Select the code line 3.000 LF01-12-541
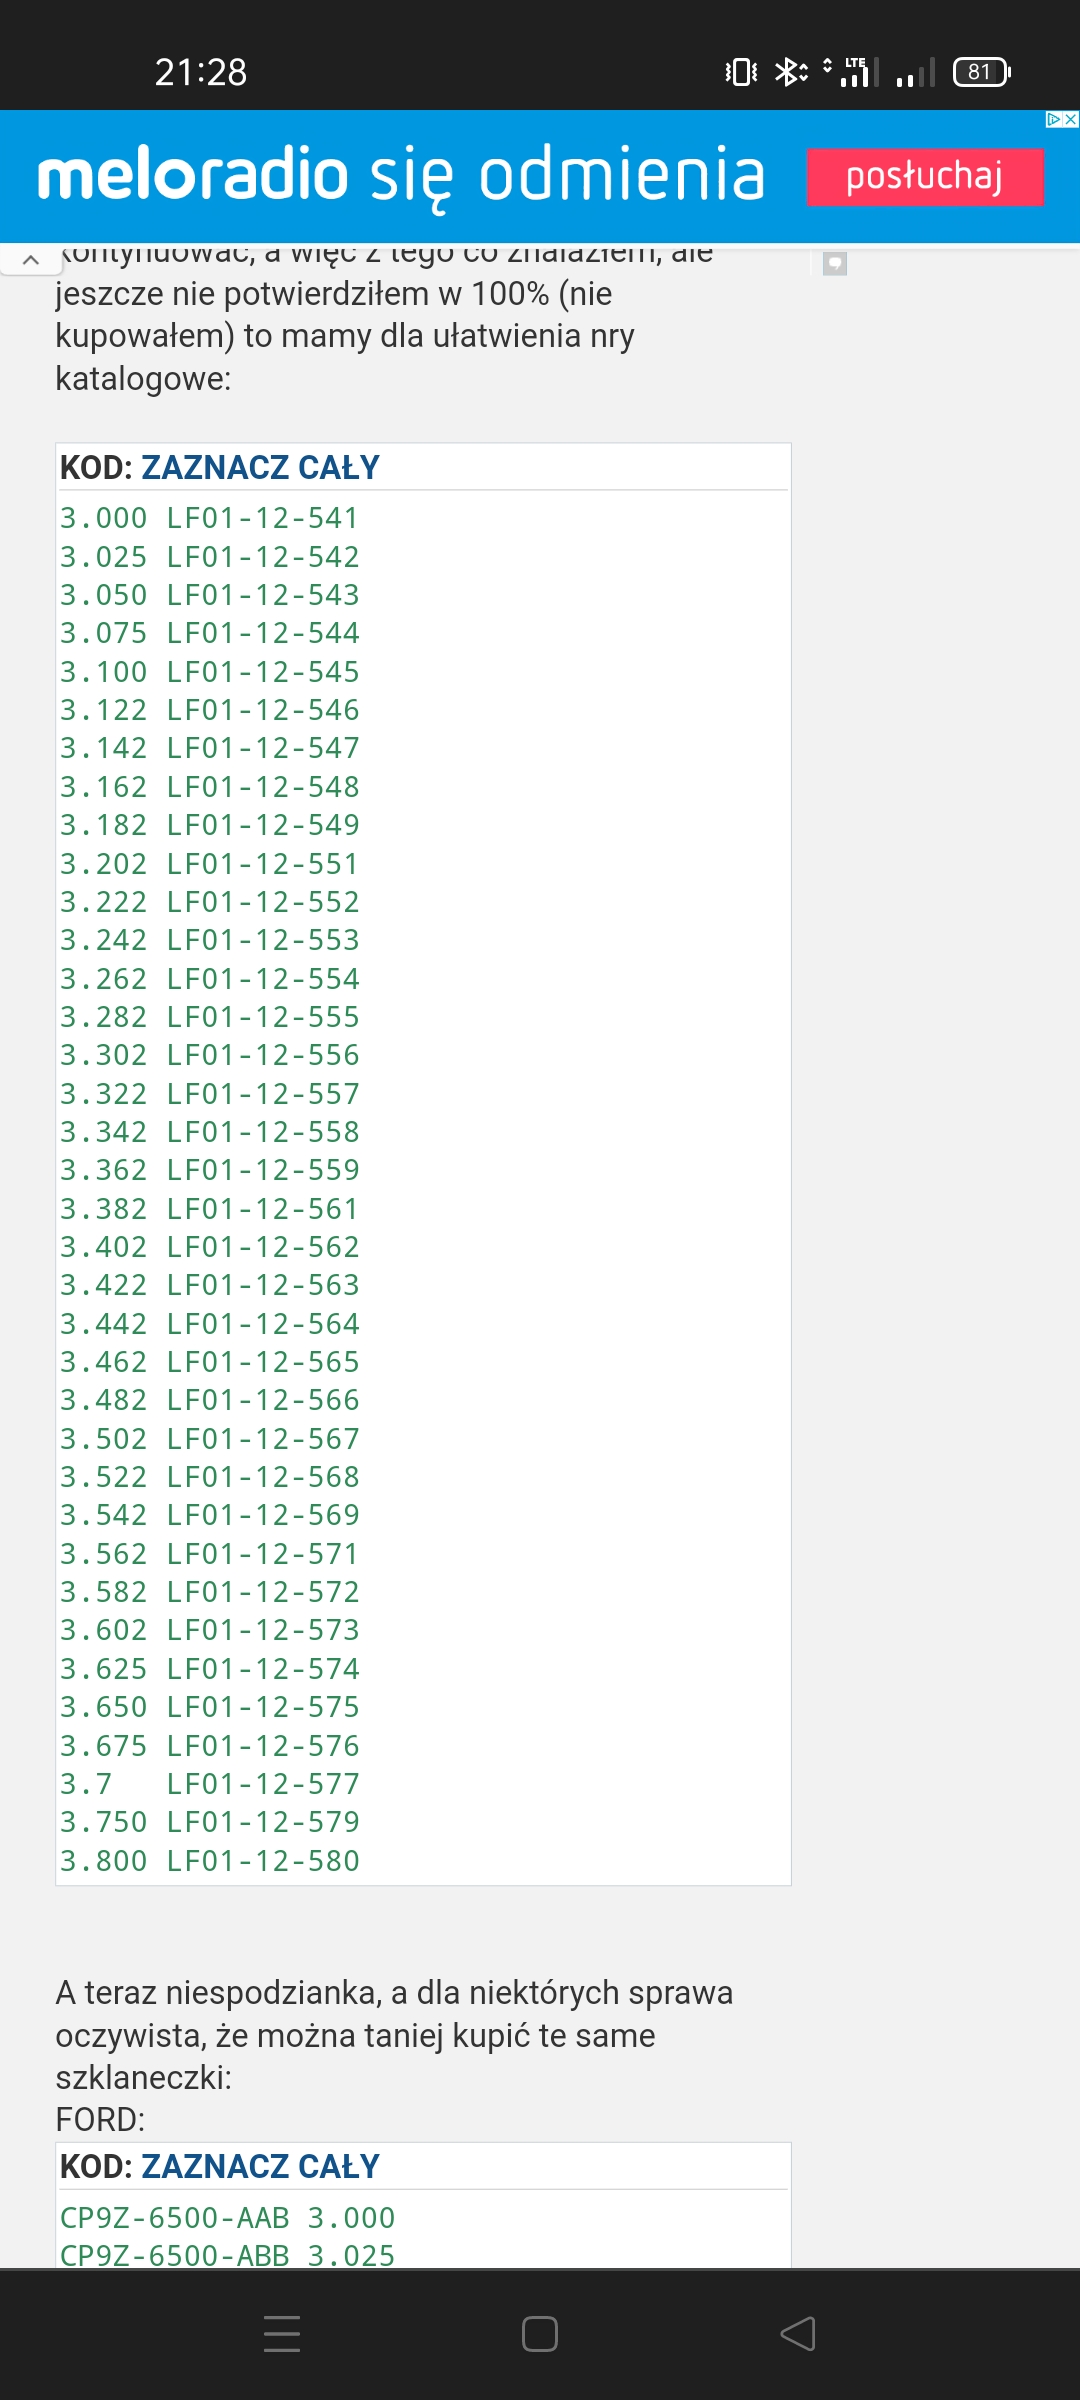The image size is (1080, 2400). coord(209,518)
